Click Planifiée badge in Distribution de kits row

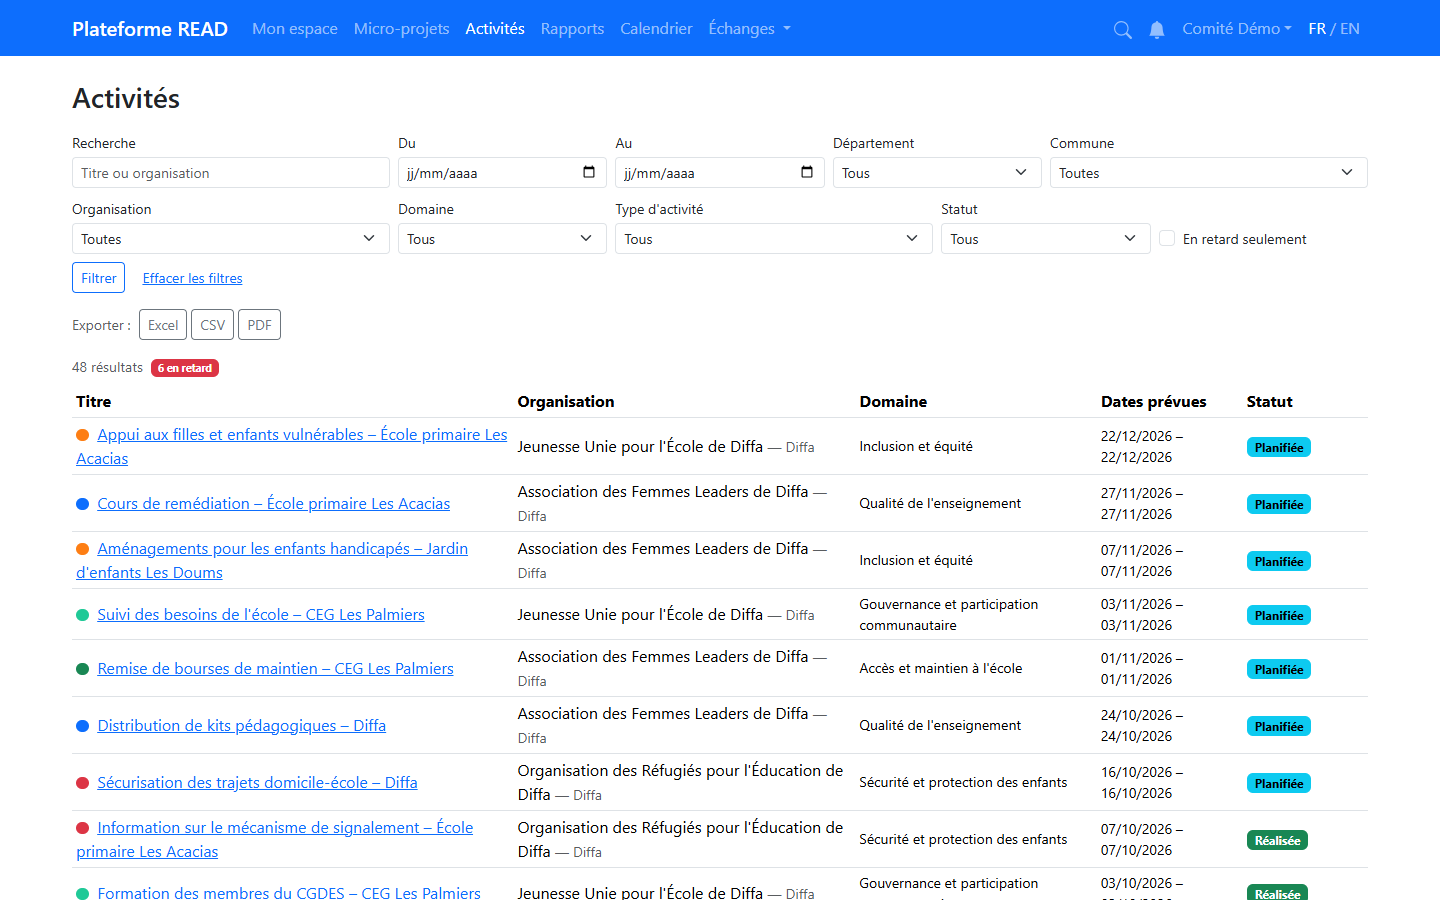tap(1279, 727)
